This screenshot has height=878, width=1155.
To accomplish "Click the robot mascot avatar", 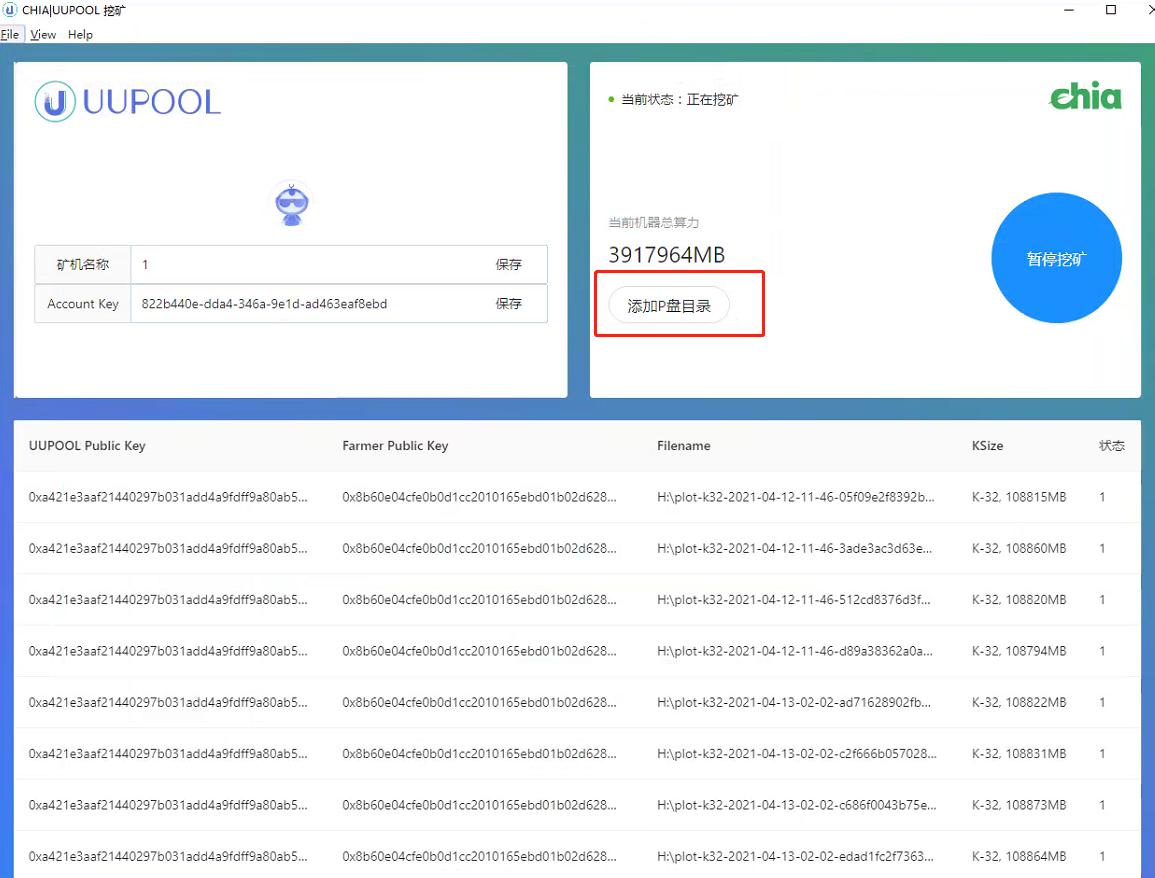I will (291, 204).
